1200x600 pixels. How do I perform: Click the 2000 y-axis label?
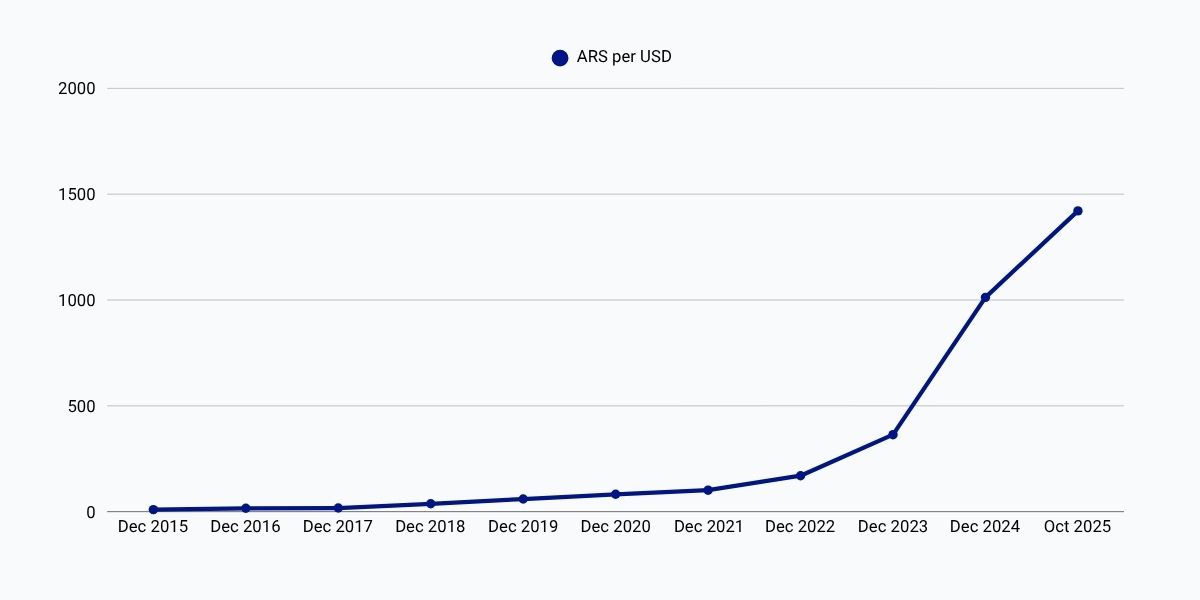pyautogui.click(x=77, y=88)
